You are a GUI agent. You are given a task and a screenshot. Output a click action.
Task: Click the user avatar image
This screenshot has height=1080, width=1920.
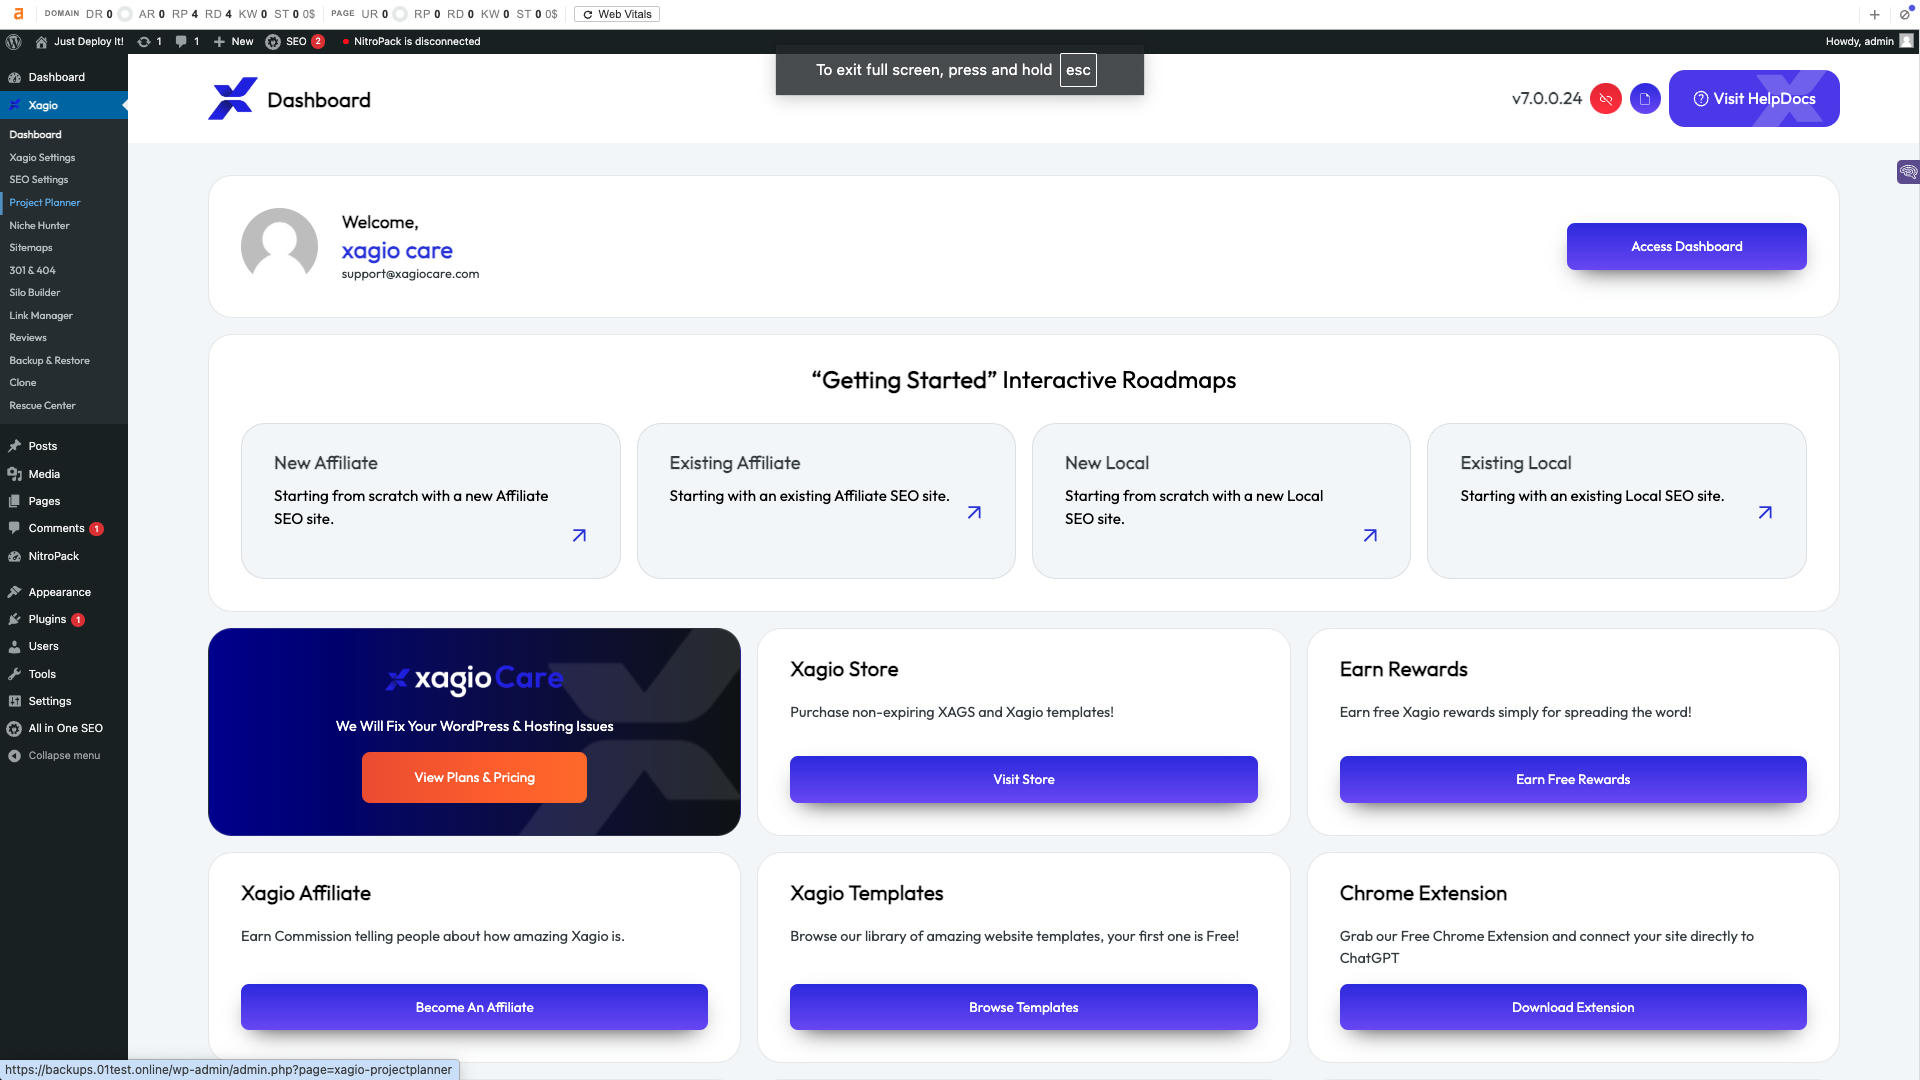click(279, 246)
